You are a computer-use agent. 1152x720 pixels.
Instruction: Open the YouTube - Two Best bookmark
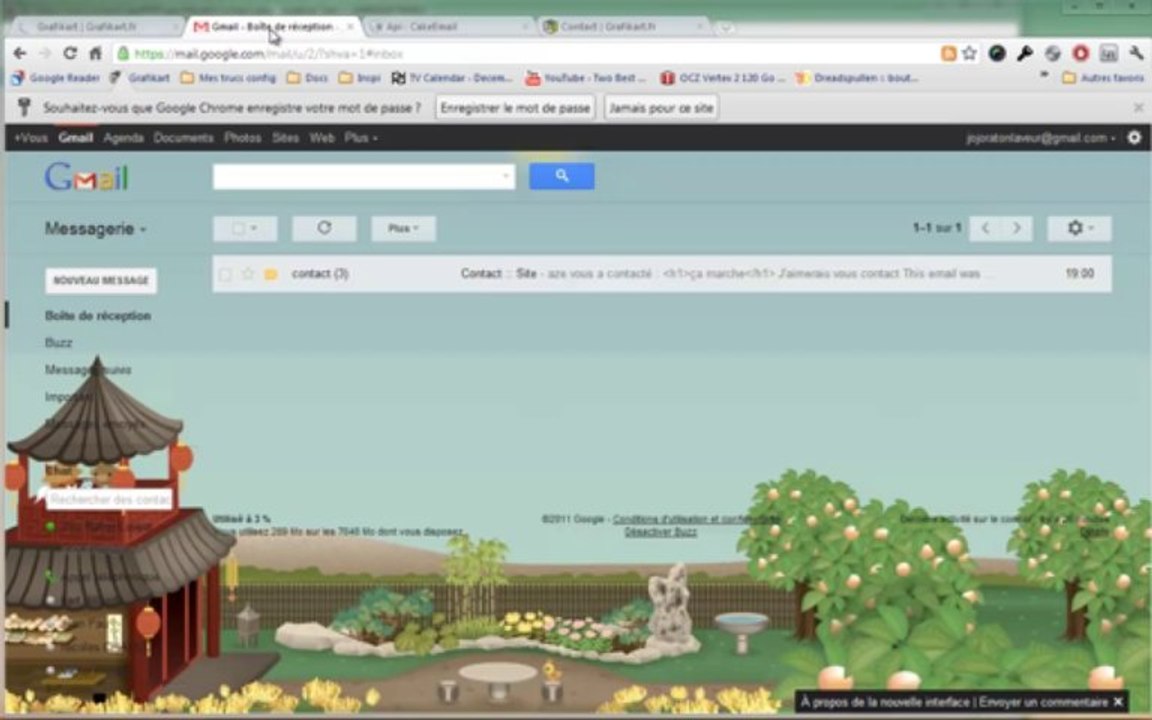[x=586, y=77]
